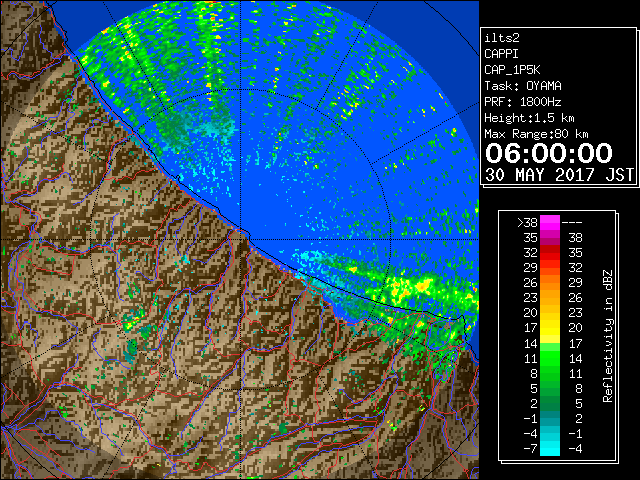Screen dimensions: 640x480
Task: Click the orange 23 dBZ legend swatch
Action: 550,298
